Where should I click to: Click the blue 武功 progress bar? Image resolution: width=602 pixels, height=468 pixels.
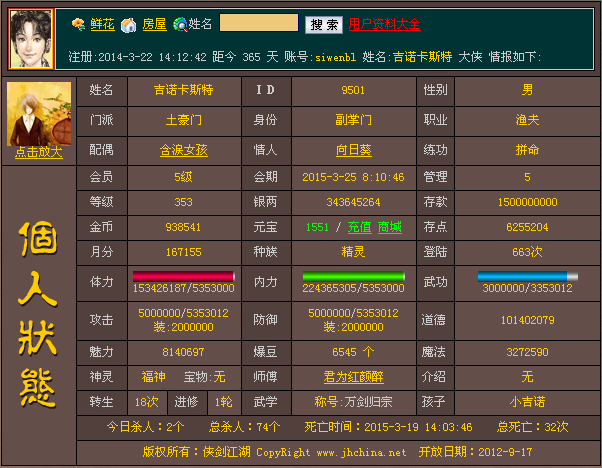[x=528, y=276]
